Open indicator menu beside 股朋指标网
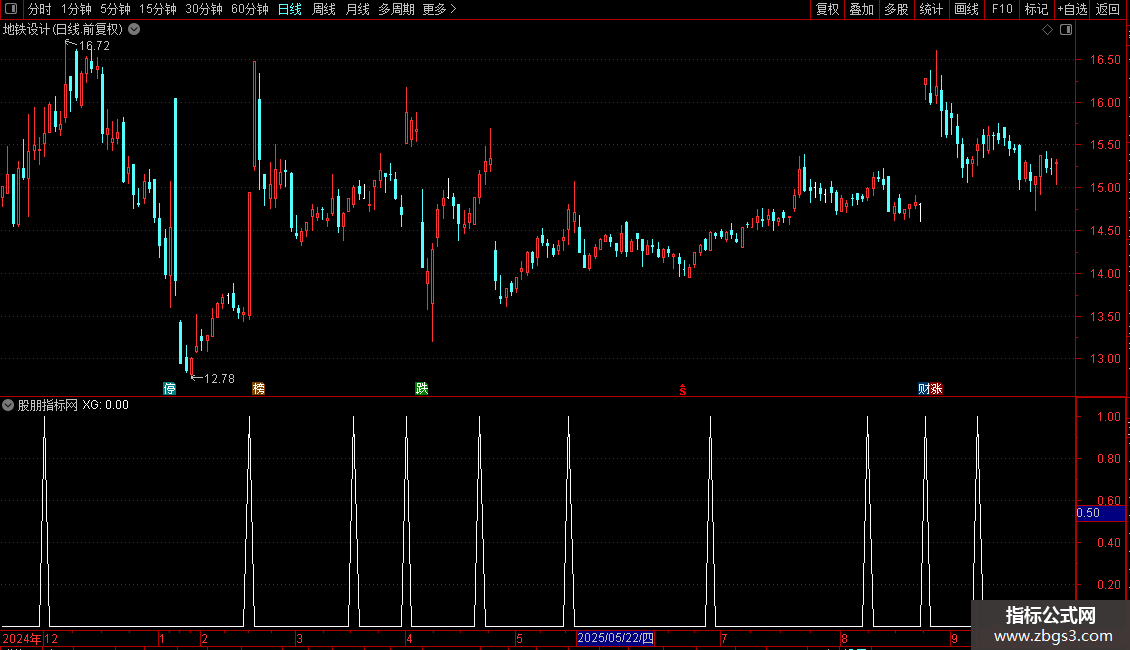Image resolution: width=1130 pixels, height=650 pixels. click(8, 405)
